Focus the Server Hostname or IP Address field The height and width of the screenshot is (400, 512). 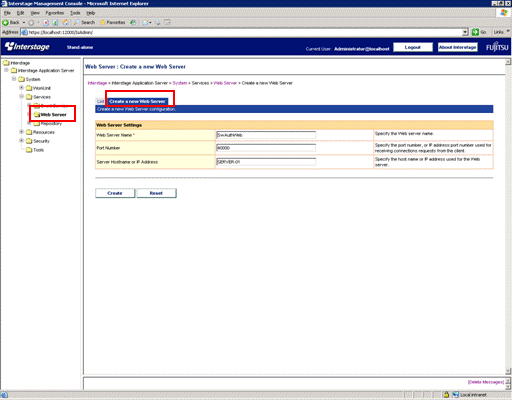(x=266, y=162)
